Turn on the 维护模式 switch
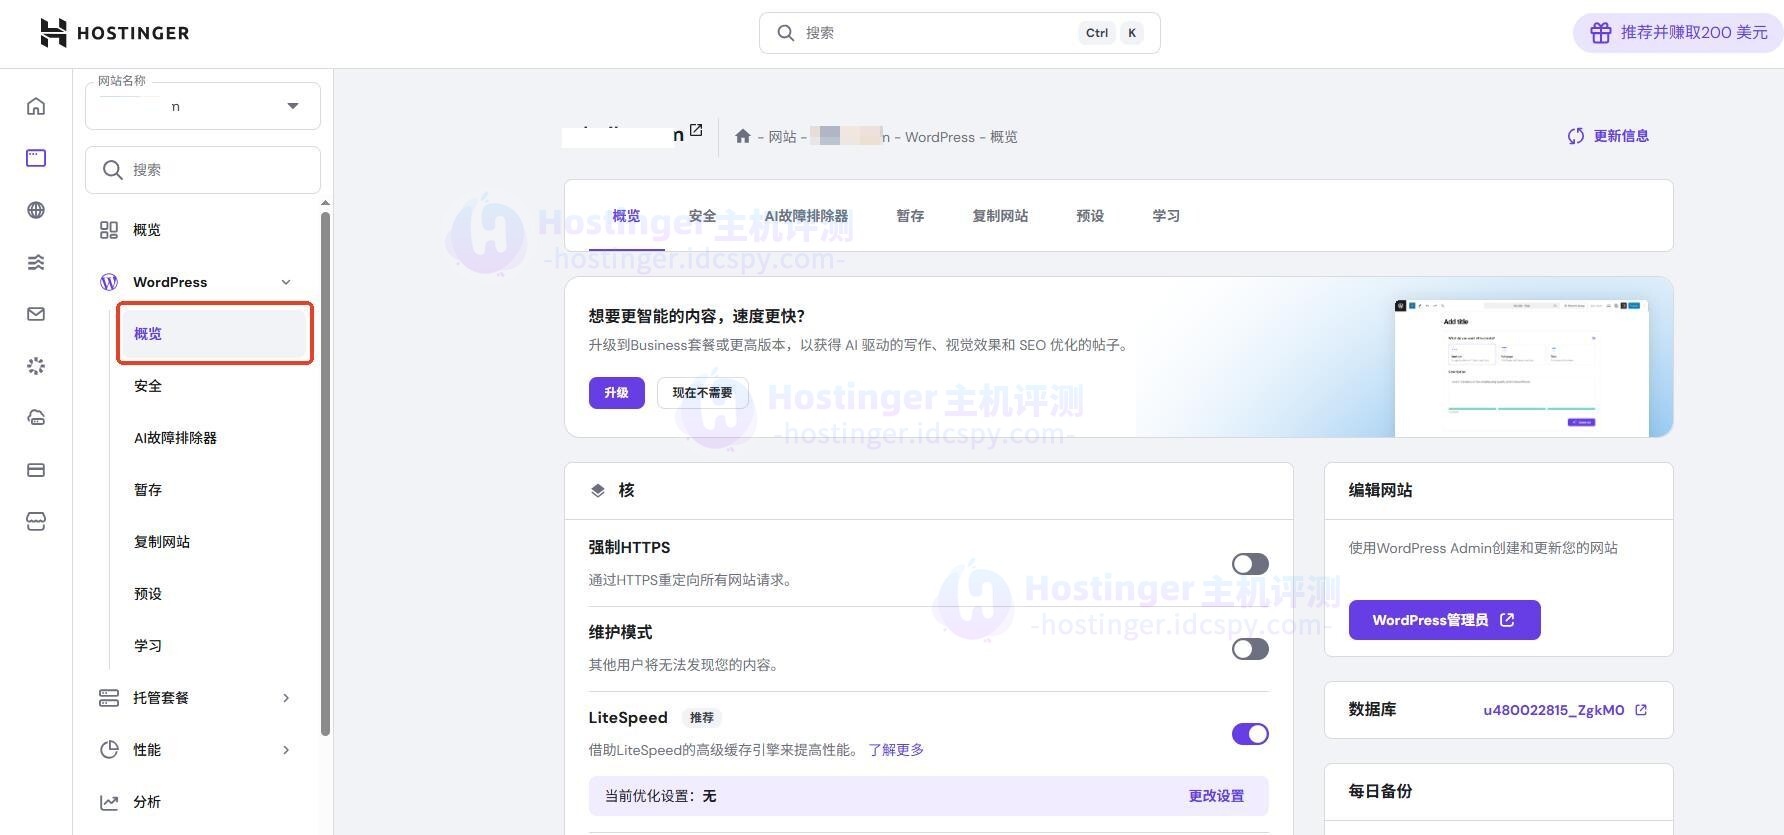The height and width of the screenshot is (835, 1784). [x=1250, y=649]
